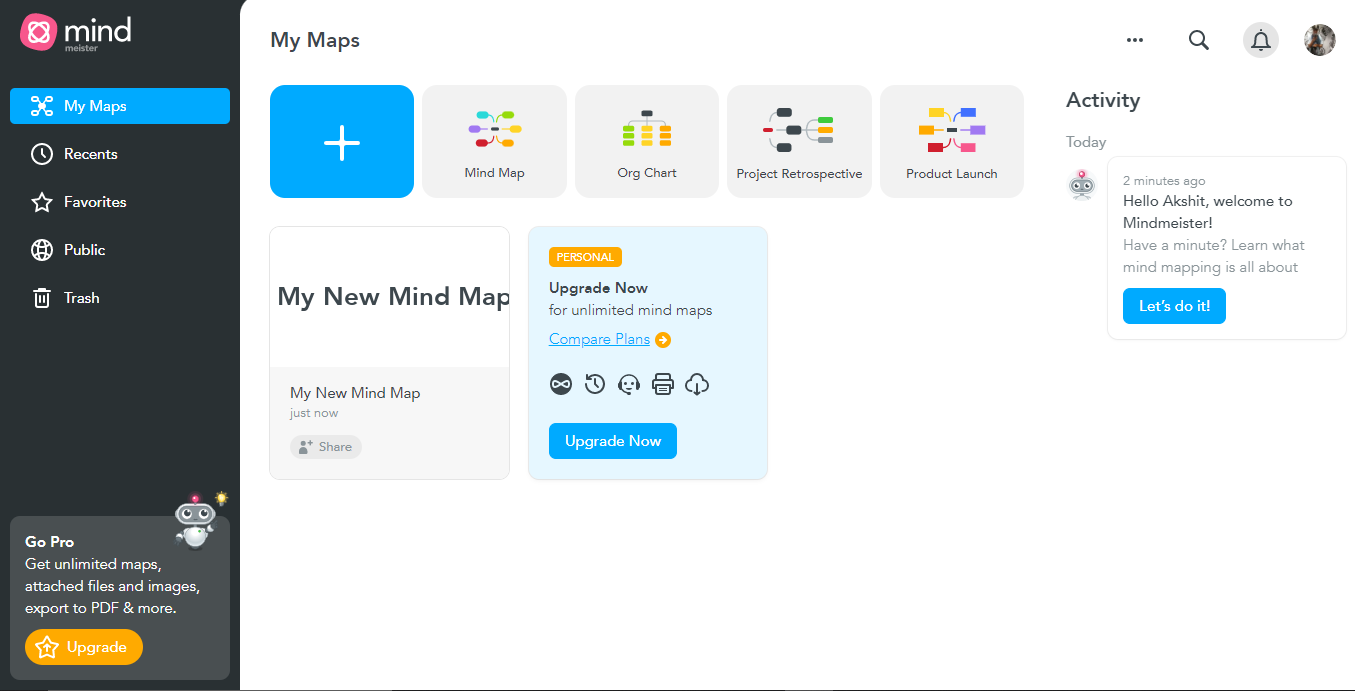The image size is (1355, 691).
Task: Click the orange Upgrade button
Action: pyautogui.click(x=84, y=647)
